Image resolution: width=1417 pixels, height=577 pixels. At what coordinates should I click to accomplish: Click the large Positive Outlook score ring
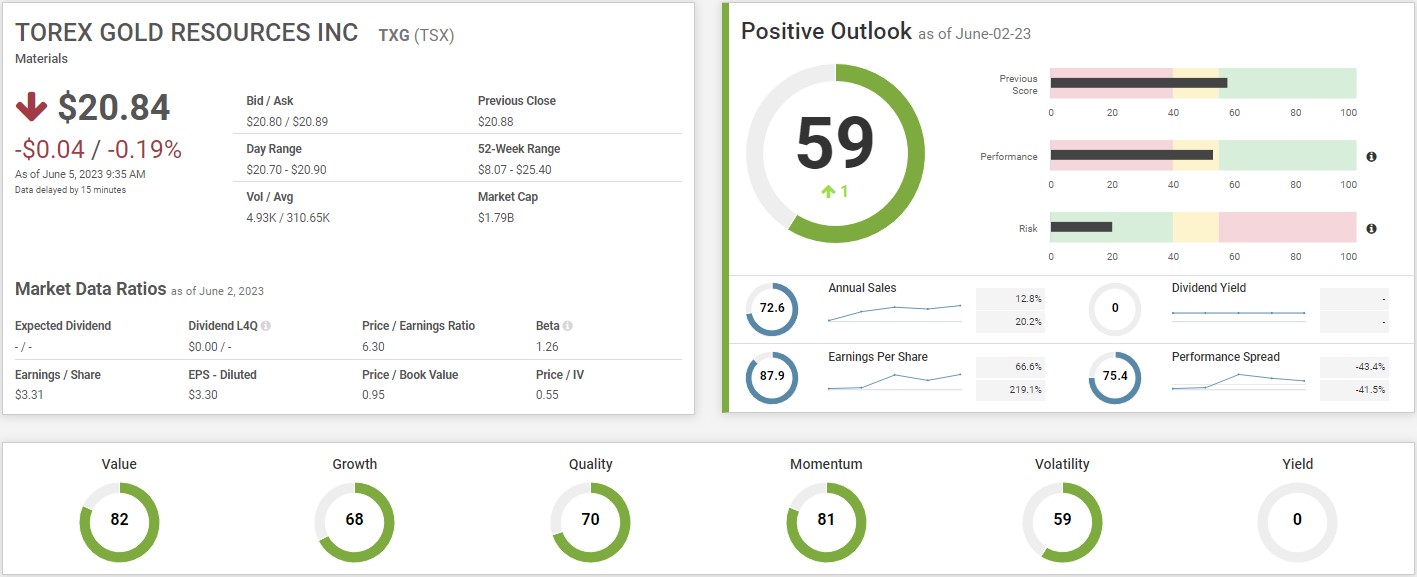(835, 153)
